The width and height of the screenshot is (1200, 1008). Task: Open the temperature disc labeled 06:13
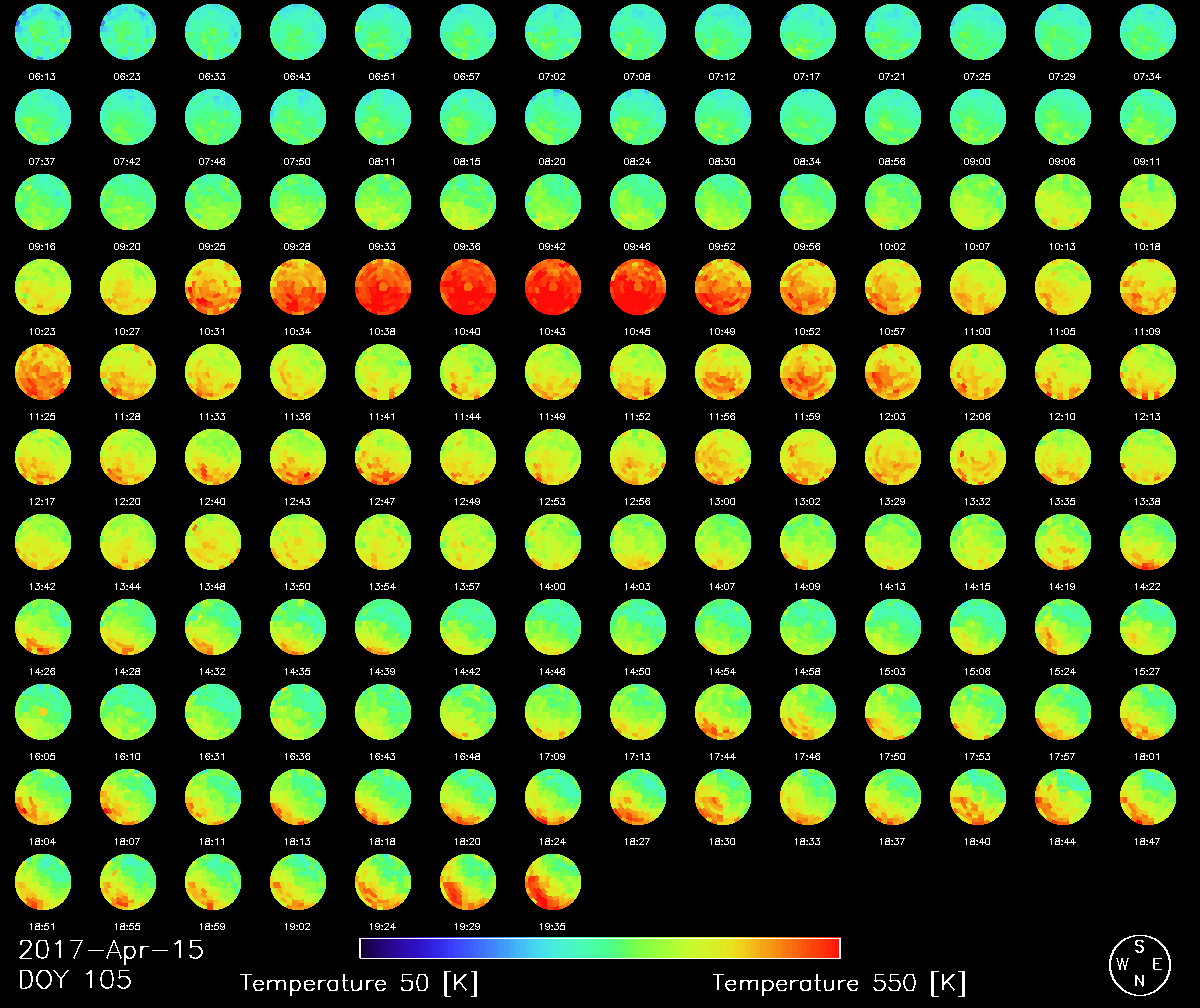[43, 32]
